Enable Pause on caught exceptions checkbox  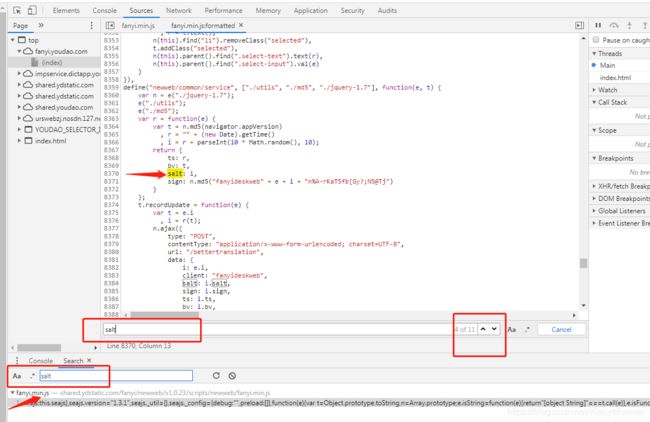pos(596,40)
